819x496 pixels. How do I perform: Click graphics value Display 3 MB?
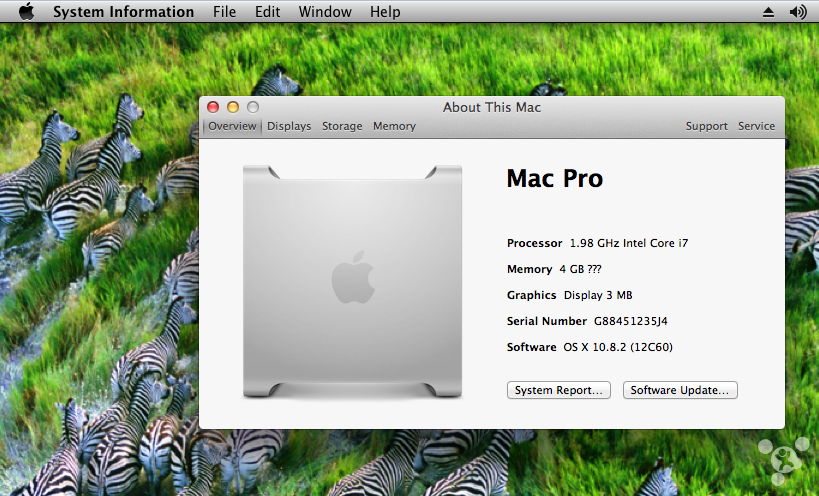[598, 296]
